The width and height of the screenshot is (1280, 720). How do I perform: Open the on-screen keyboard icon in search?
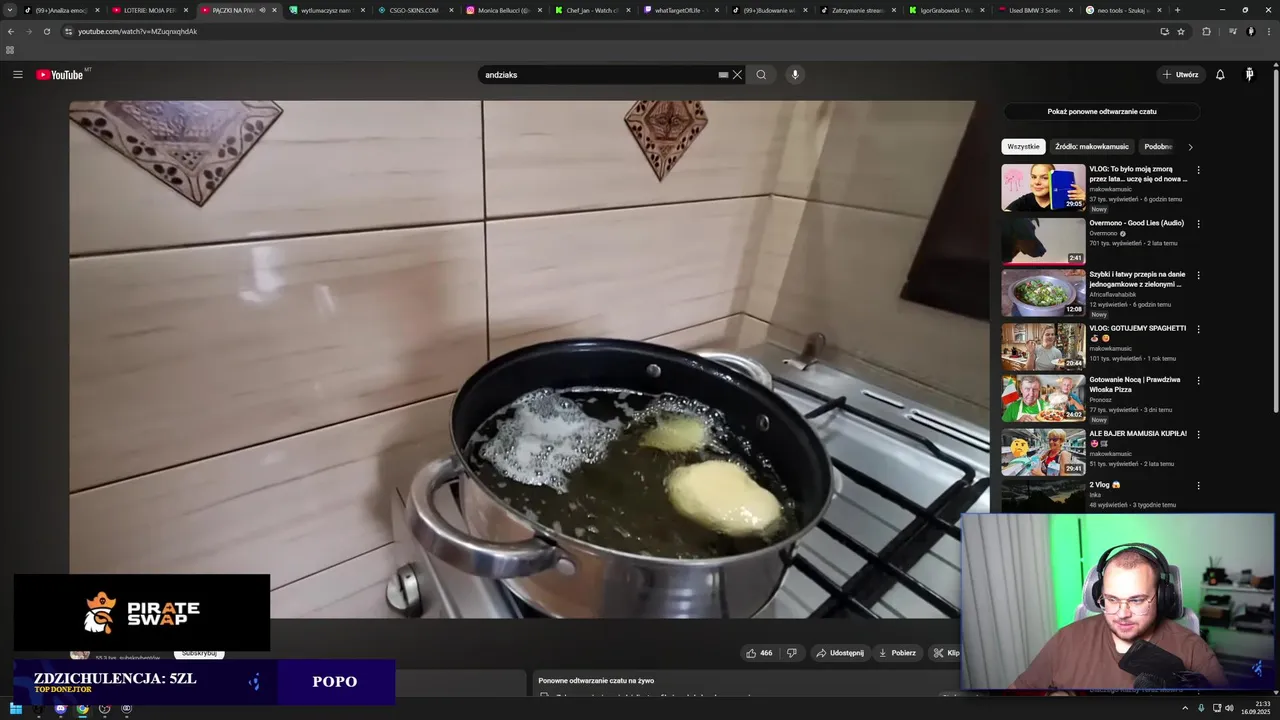click(723, 75)
